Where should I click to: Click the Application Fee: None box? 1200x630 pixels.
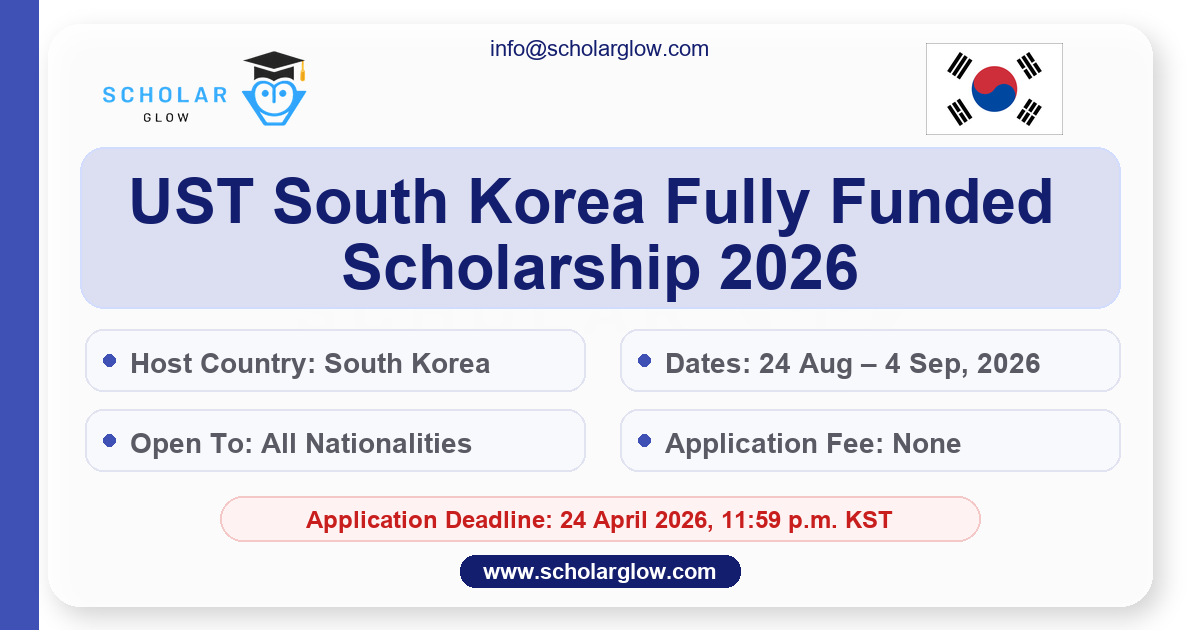[870, 441]
